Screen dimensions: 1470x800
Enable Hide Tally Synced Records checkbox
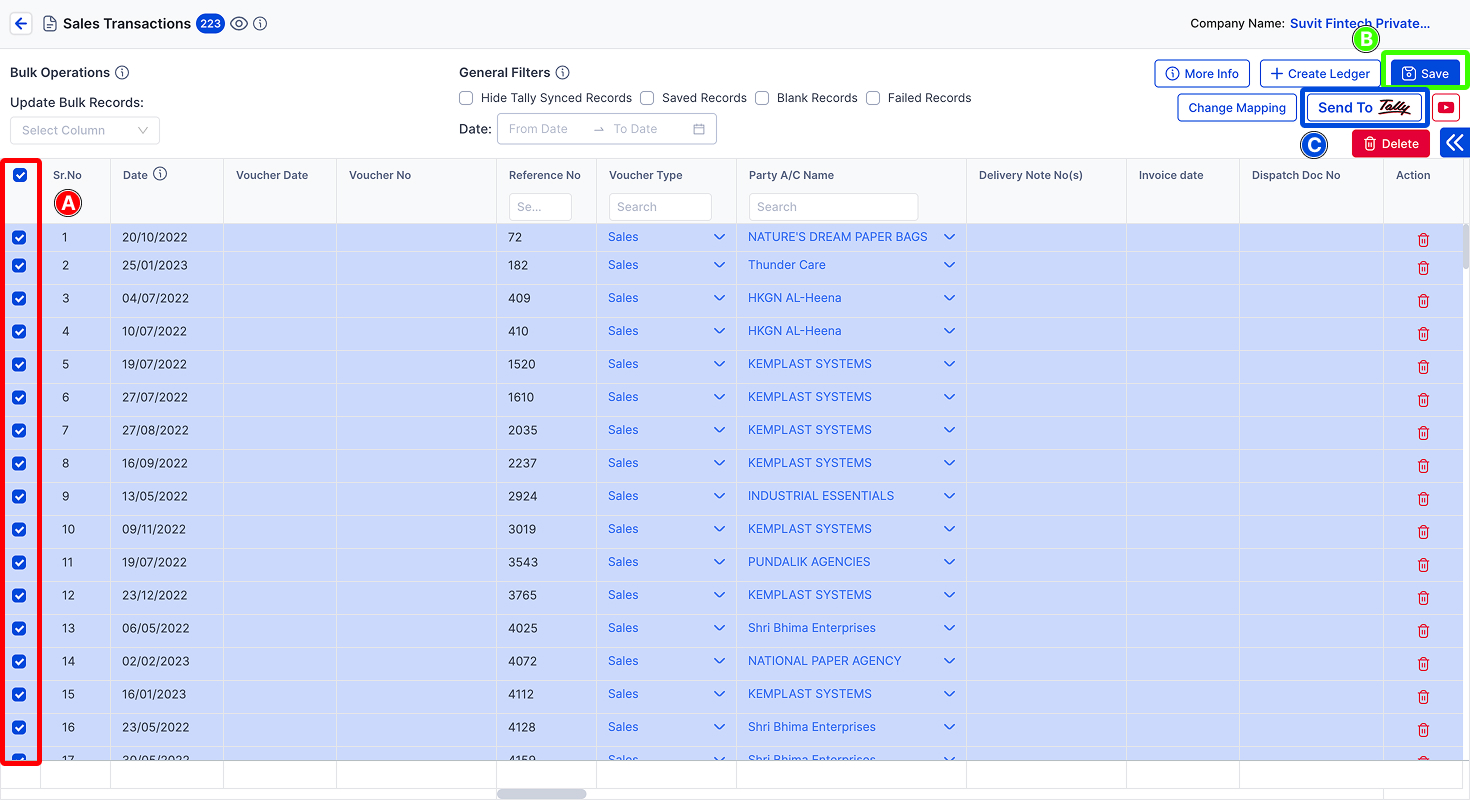[x=466, y=98]
